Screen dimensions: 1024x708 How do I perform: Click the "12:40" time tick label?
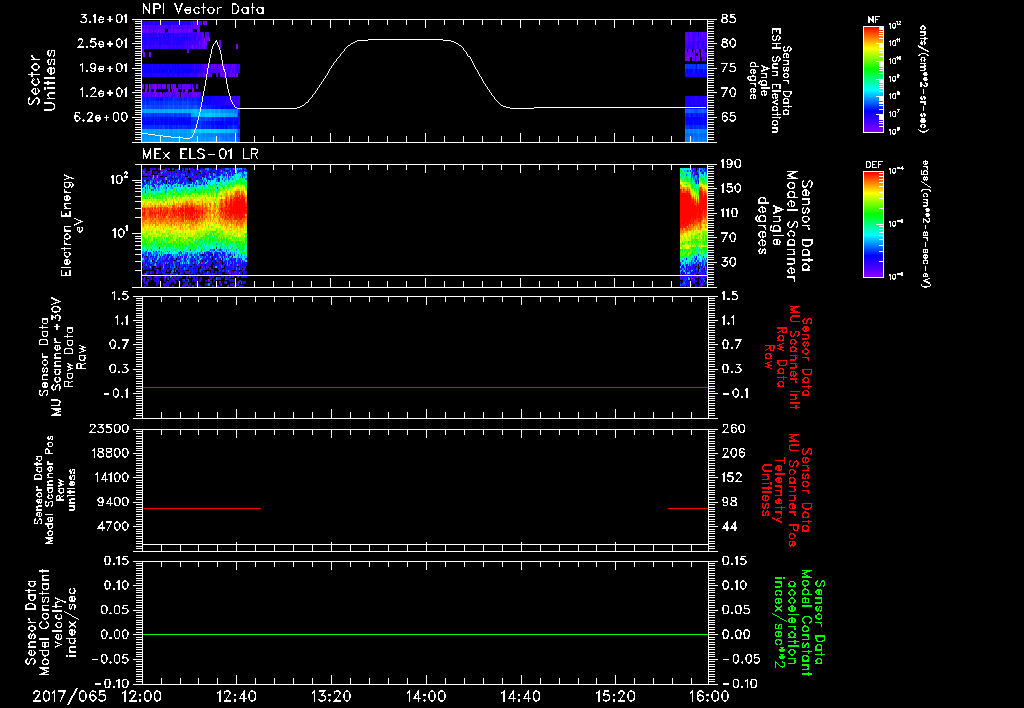(x=236, y=696)
